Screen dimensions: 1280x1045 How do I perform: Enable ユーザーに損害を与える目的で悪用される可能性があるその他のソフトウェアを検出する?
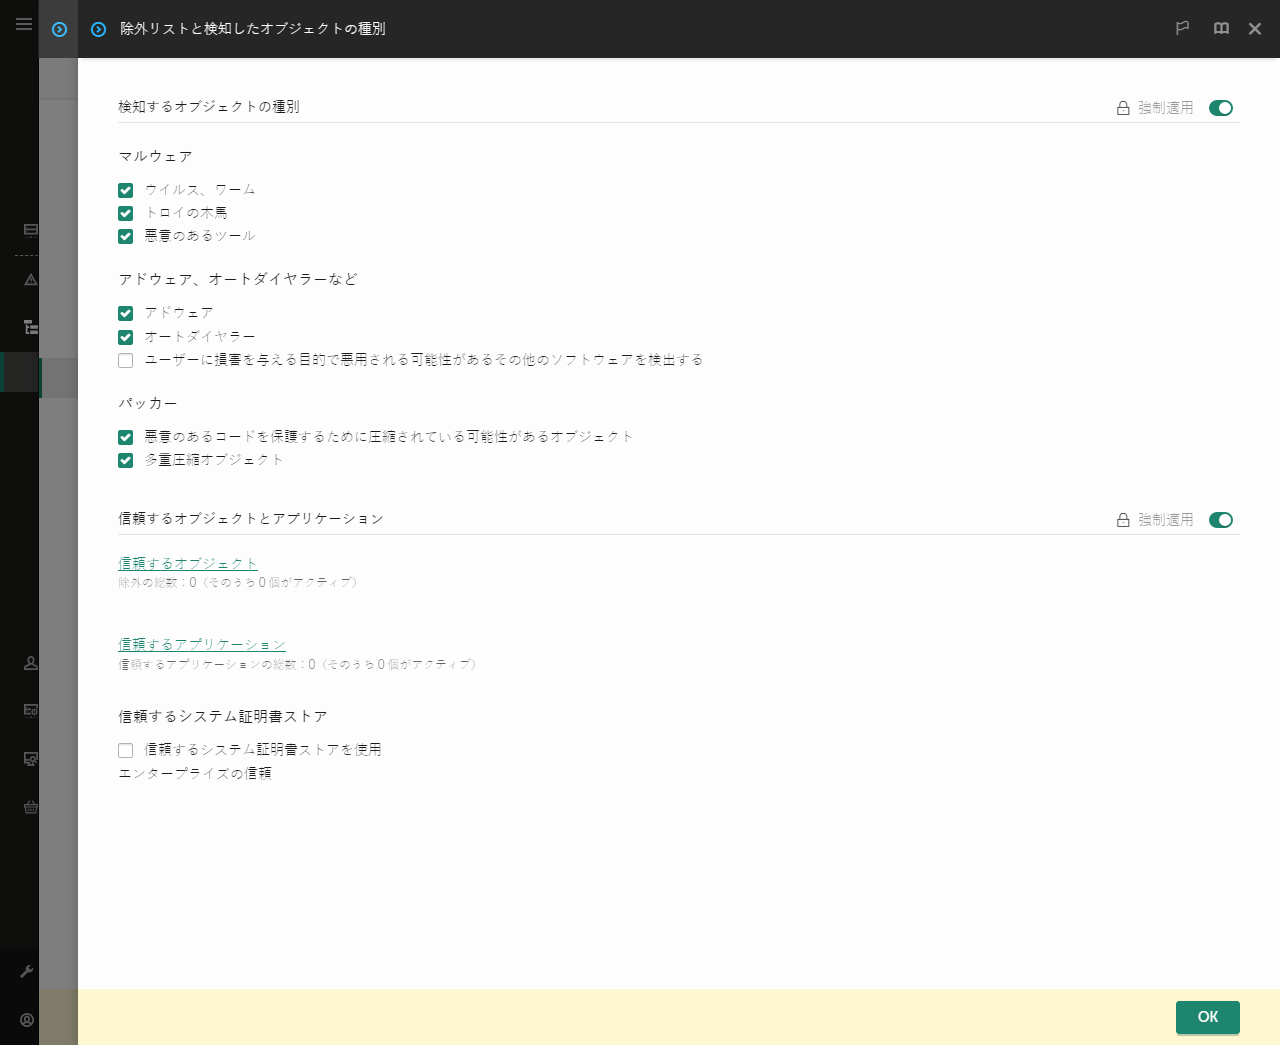click(125, 360)
